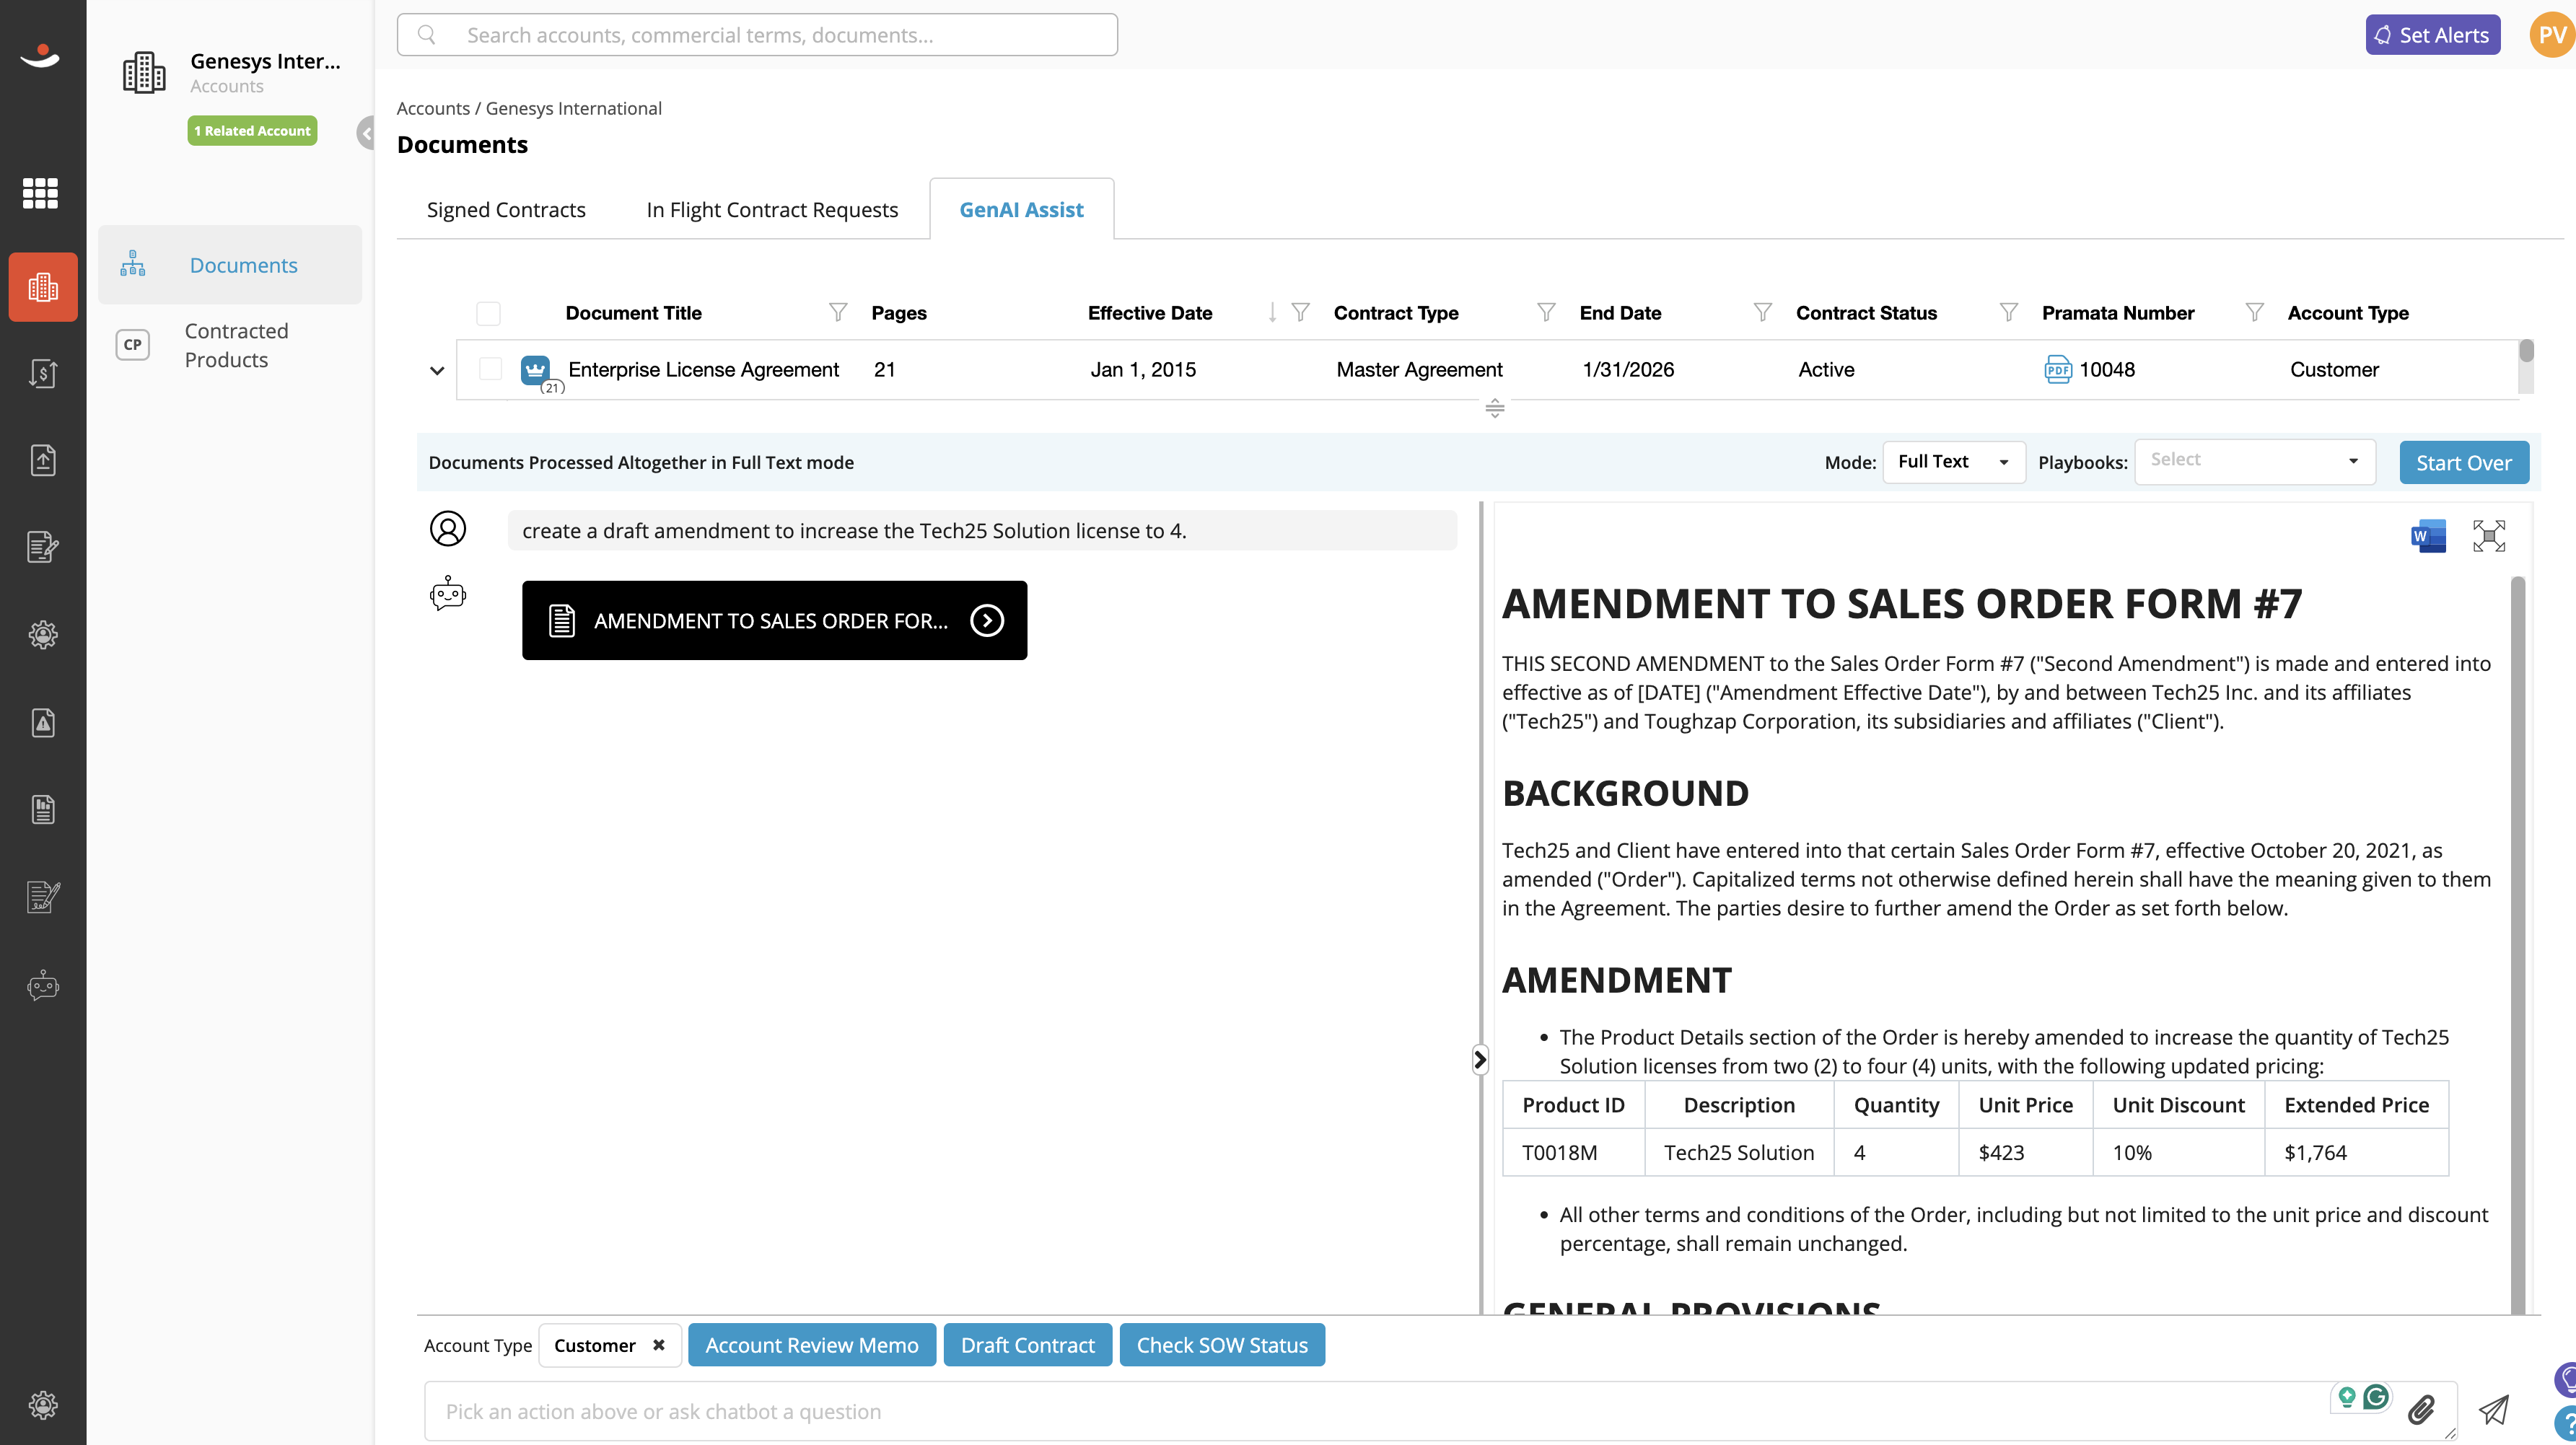Filter the Document Title column
Viewport: 2576px width, 1445px height.
coord(838,313)
